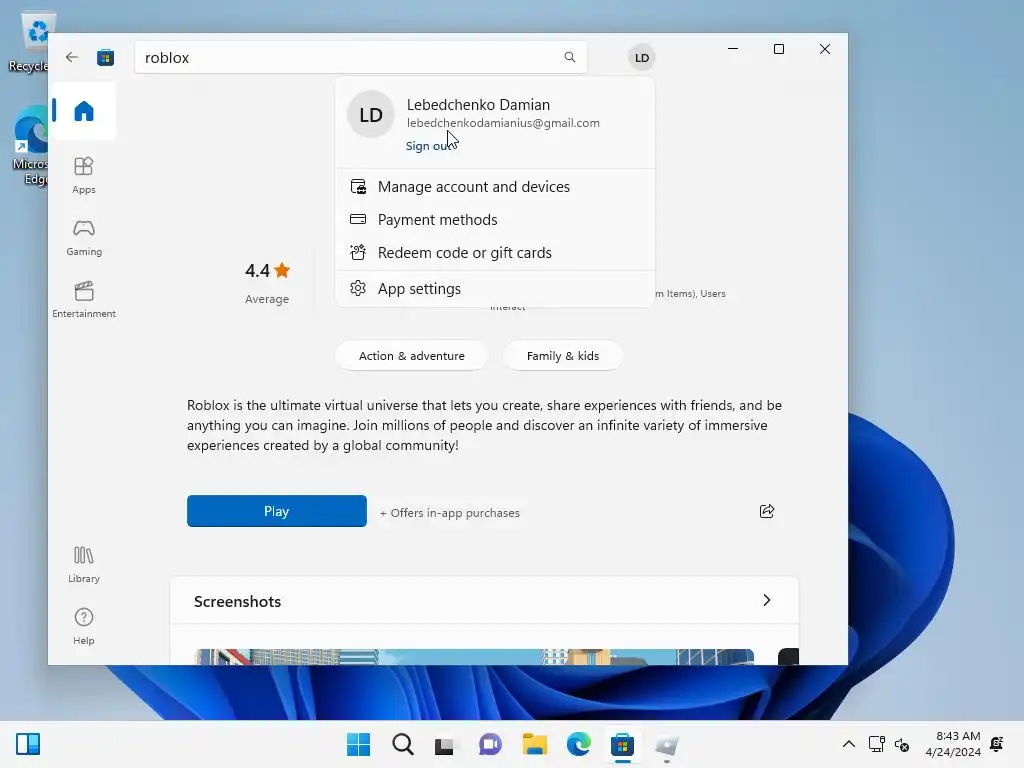Click the blue Play button
Screen dimensions: 1024x768
click(x=276, y=511)
